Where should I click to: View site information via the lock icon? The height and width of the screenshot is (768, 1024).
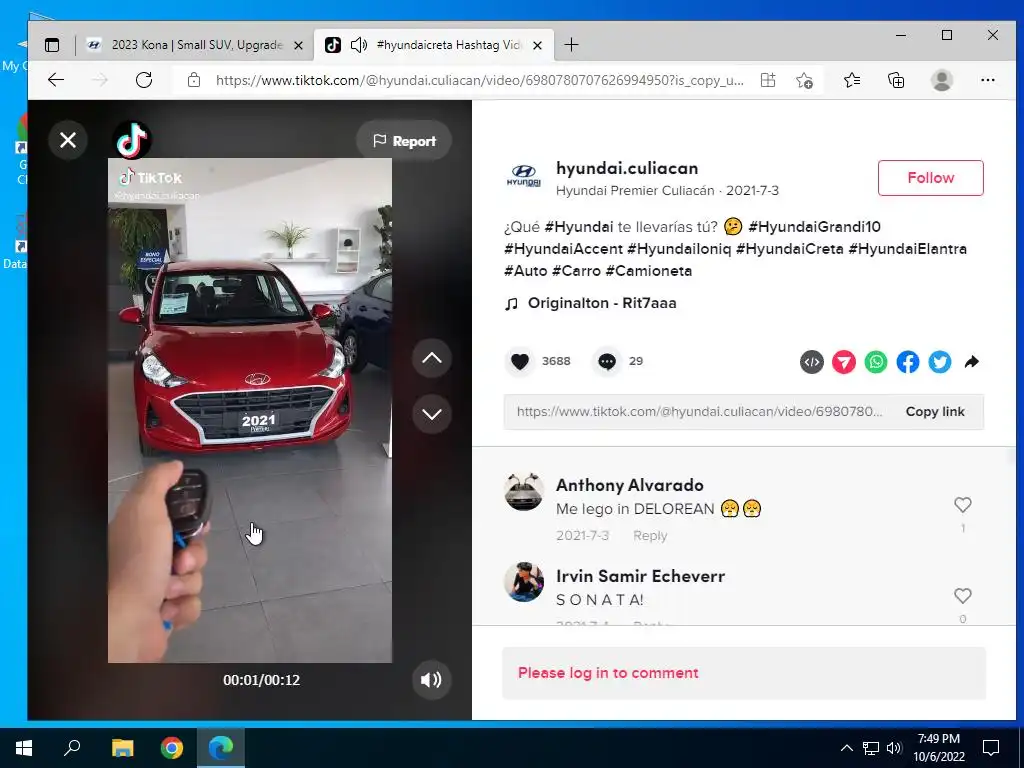[x=193, y=80]
